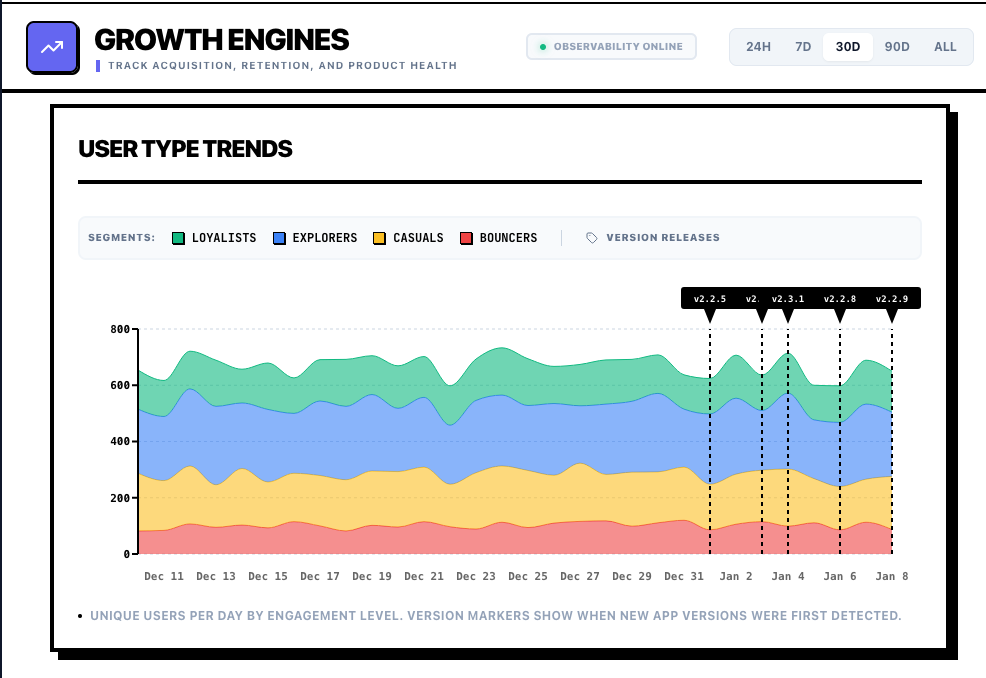Select the ALL time range

944,46
